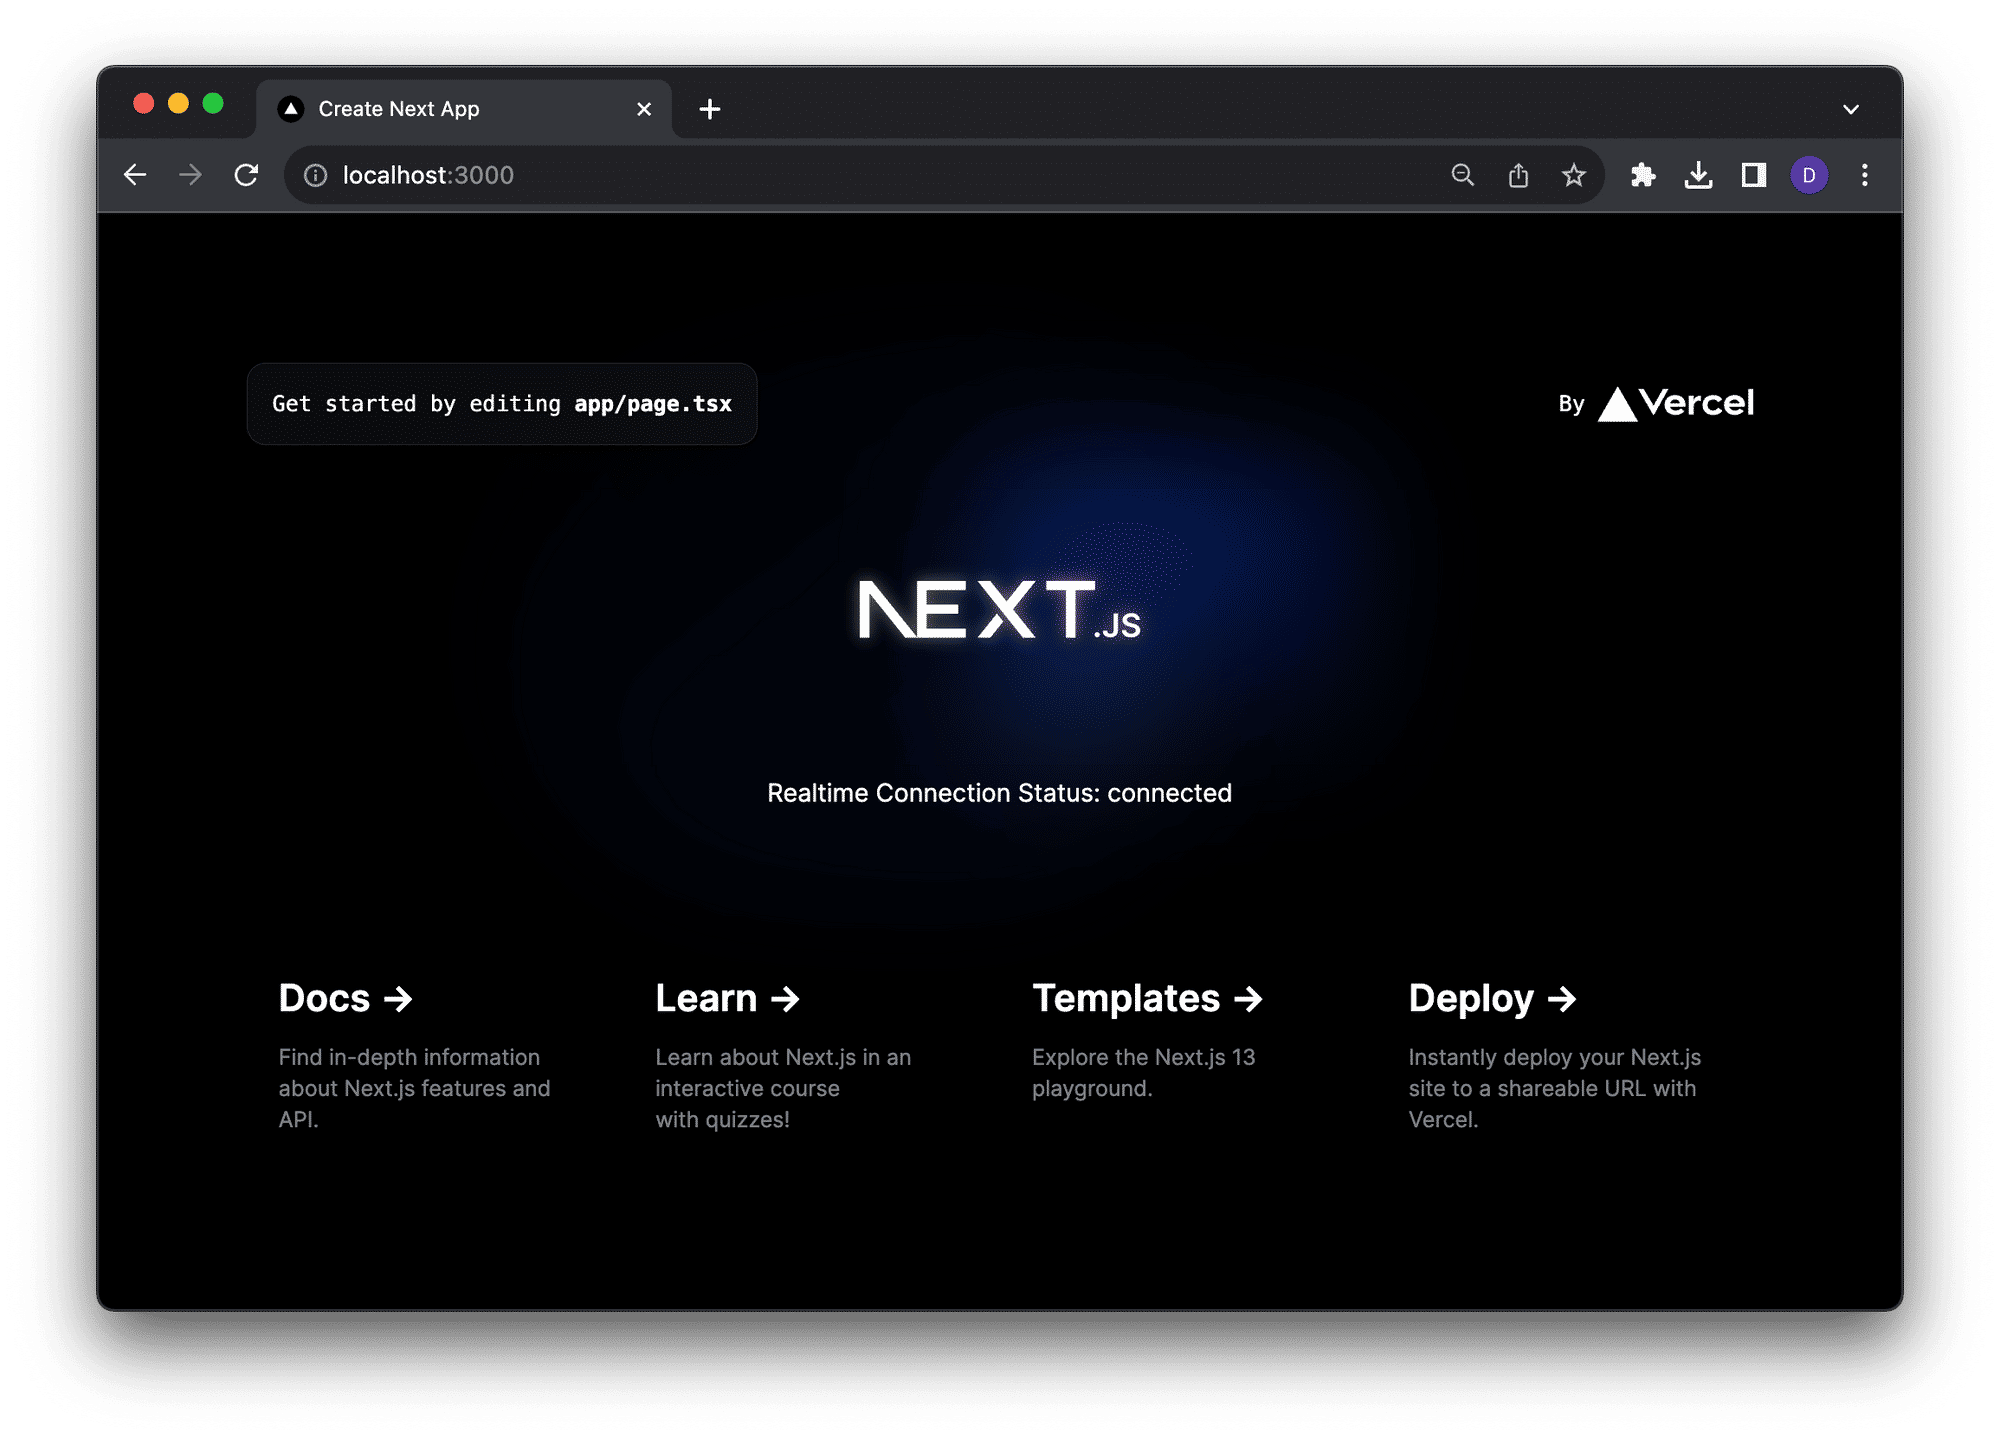This screenshot has width=2000, height=1439.
Task: Click the Next.js tab favicon
Action: click(x=291, y=109)
